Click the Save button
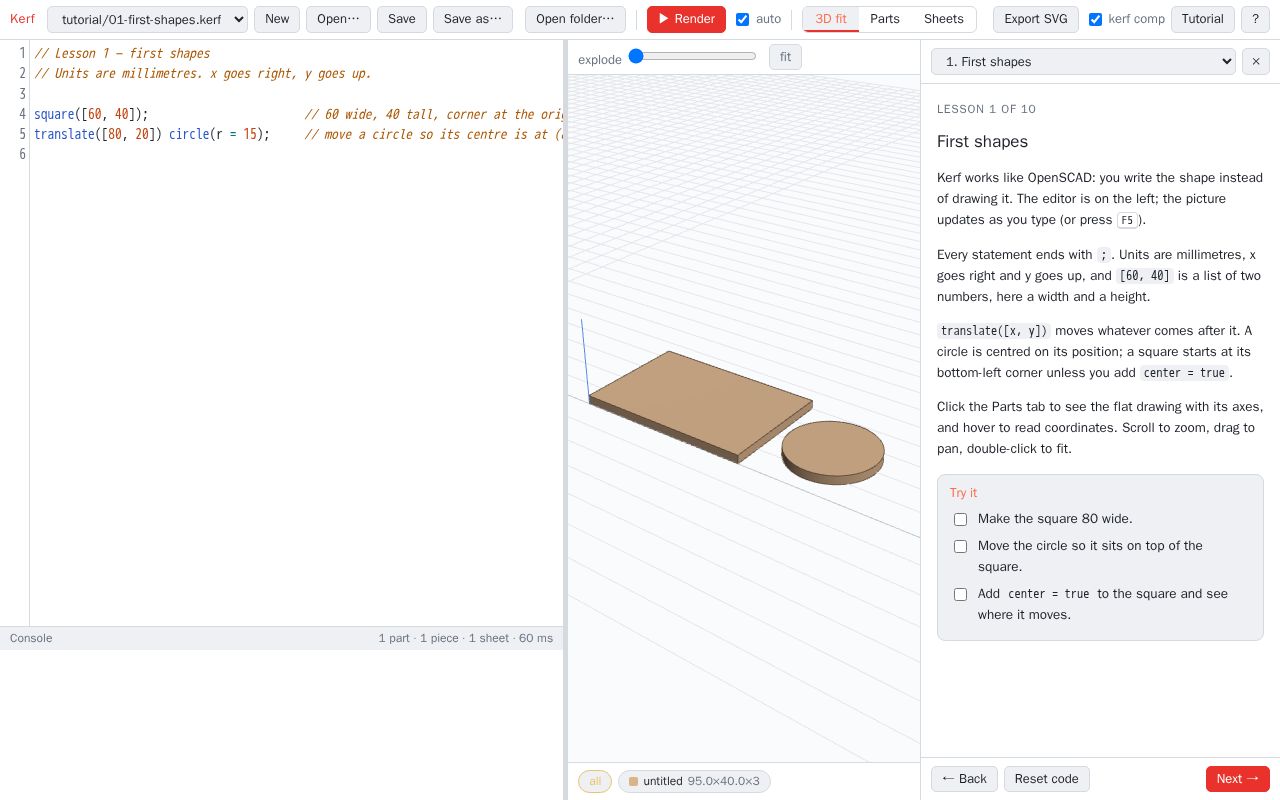 (x=402, y=19)
